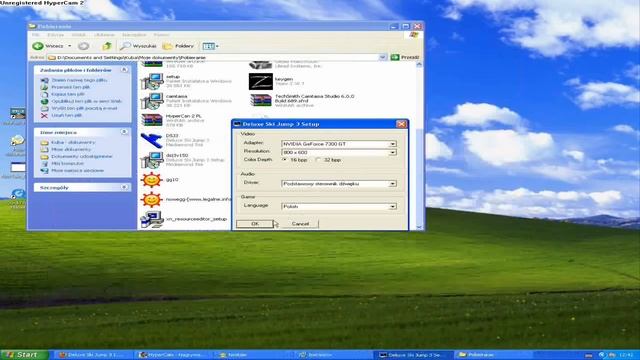Viewport: 640px width, 360px height.
Task: Select the keygen black Z icon
Action: (x=260, y=81)
